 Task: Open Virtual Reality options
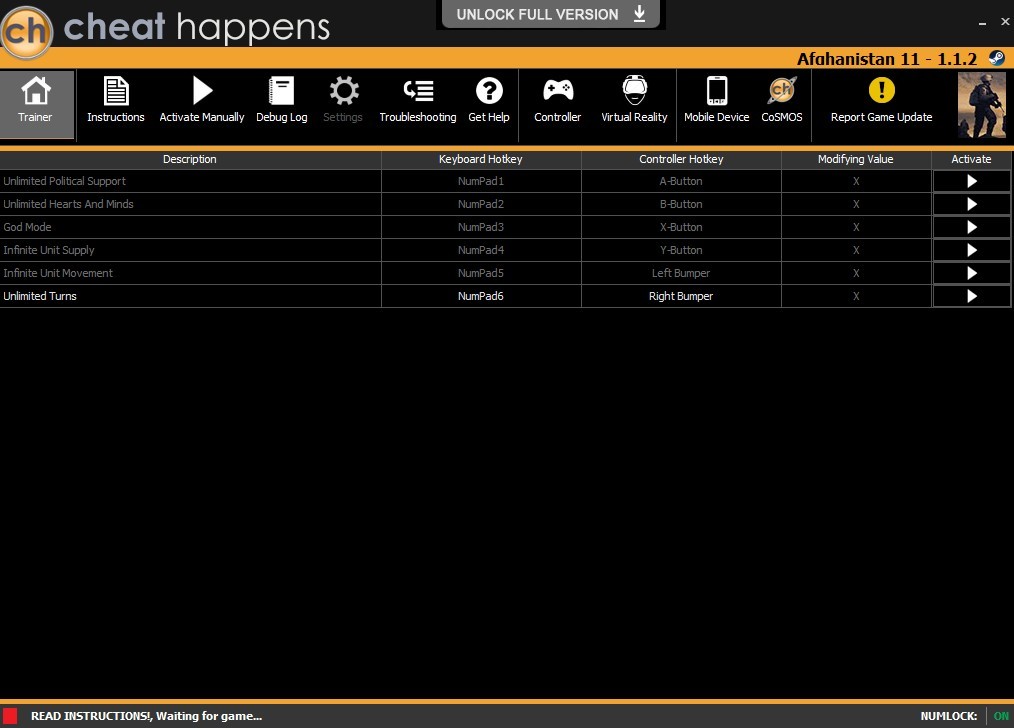634,100
